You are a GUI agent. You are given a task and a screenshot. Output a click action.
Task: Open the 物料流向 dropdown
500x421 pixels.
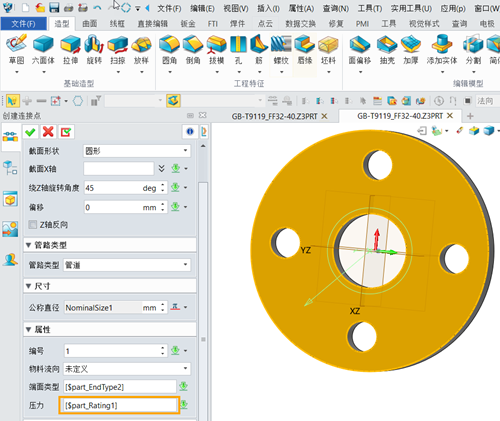point(127,369)
